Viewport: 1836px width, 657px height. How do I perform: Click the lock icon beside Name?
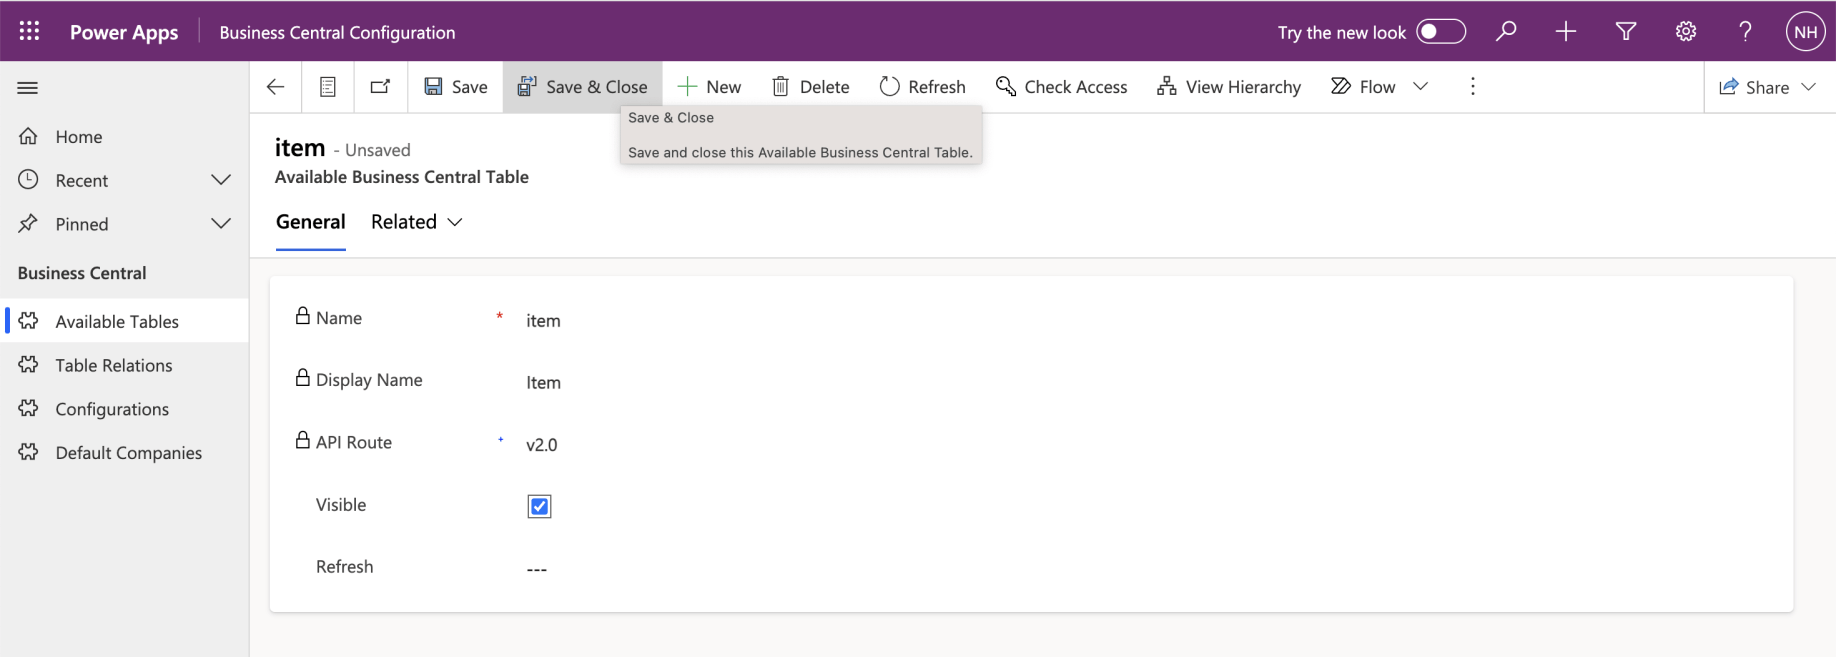pos(303,316)
